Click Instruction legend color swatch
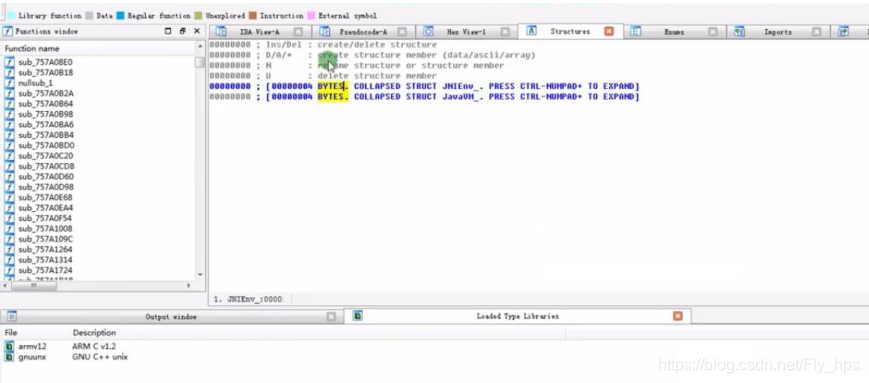The image size is (869, 383). [253, 16]
